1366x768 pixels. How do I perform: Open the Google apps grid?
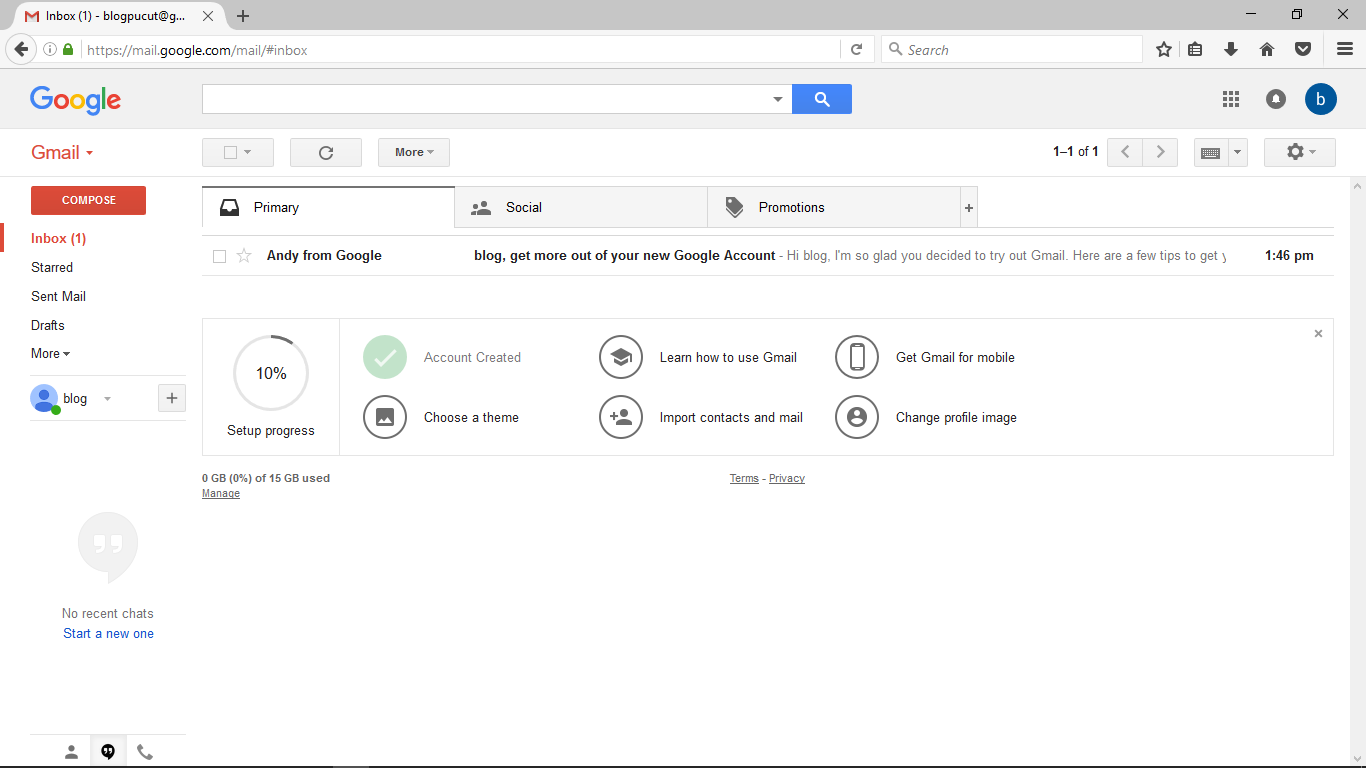(1231, 99)
